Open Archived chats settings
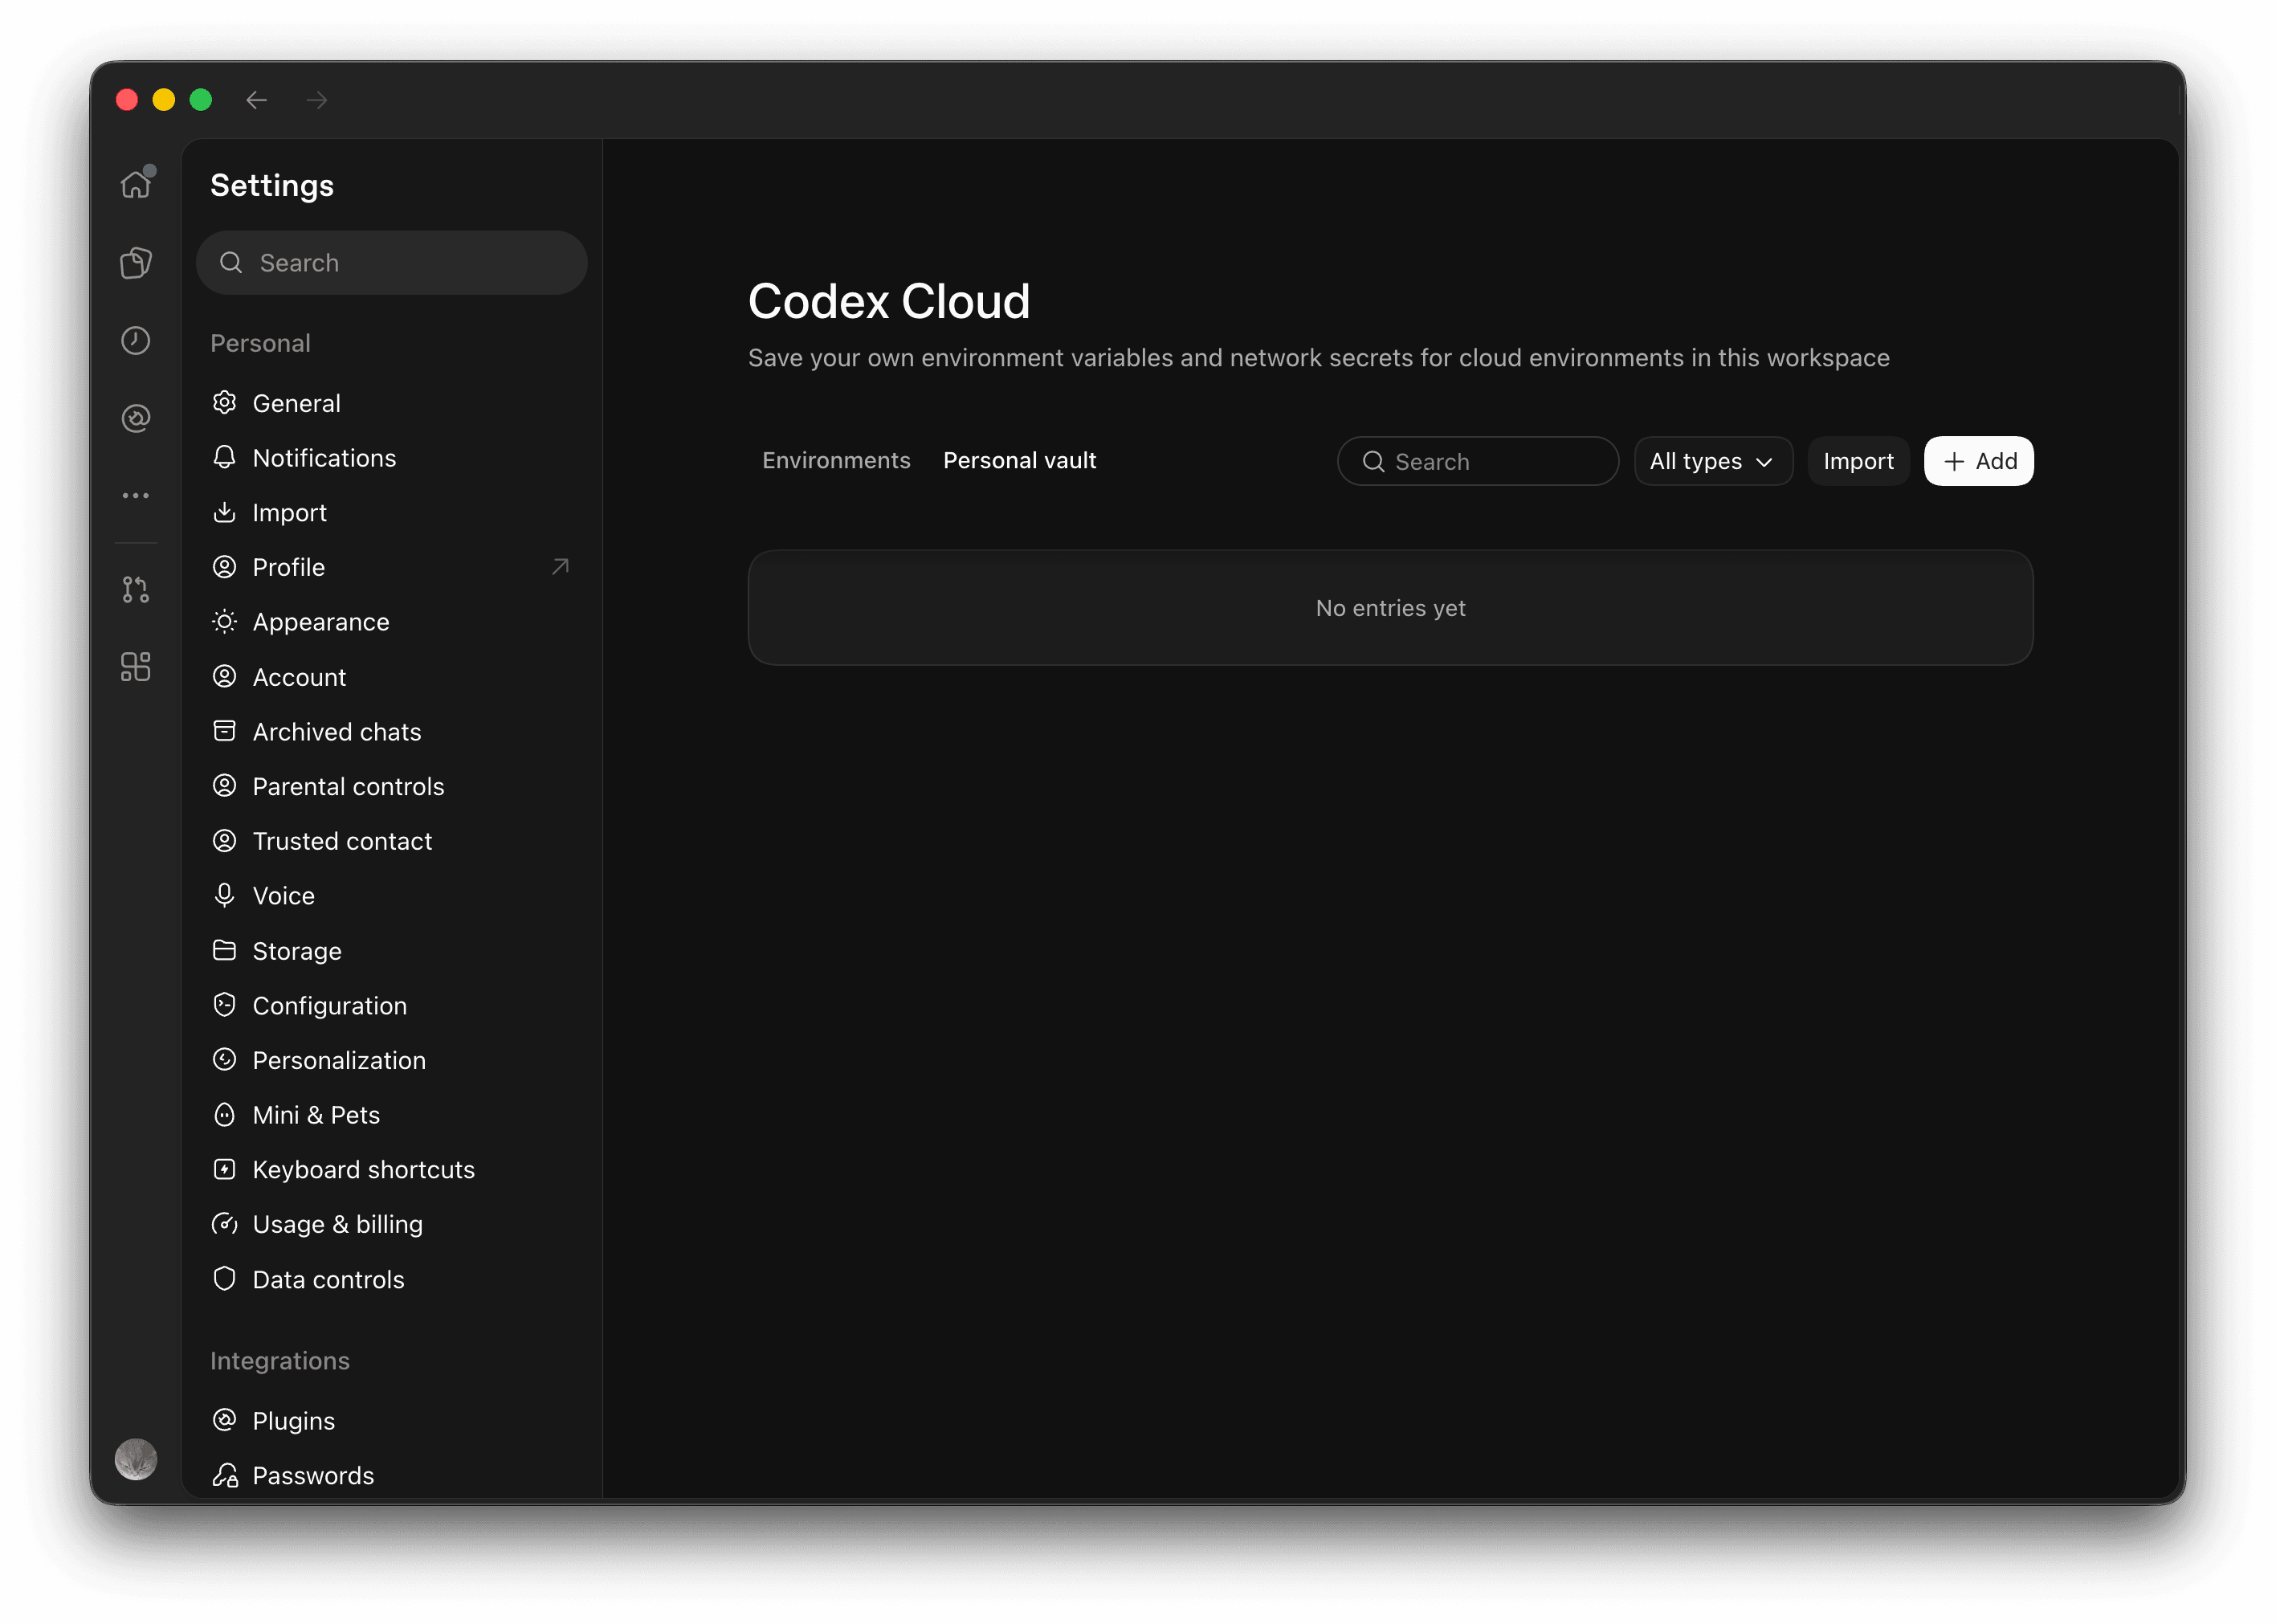Screen dimensions: 2276x1624 tap(391, 732)
